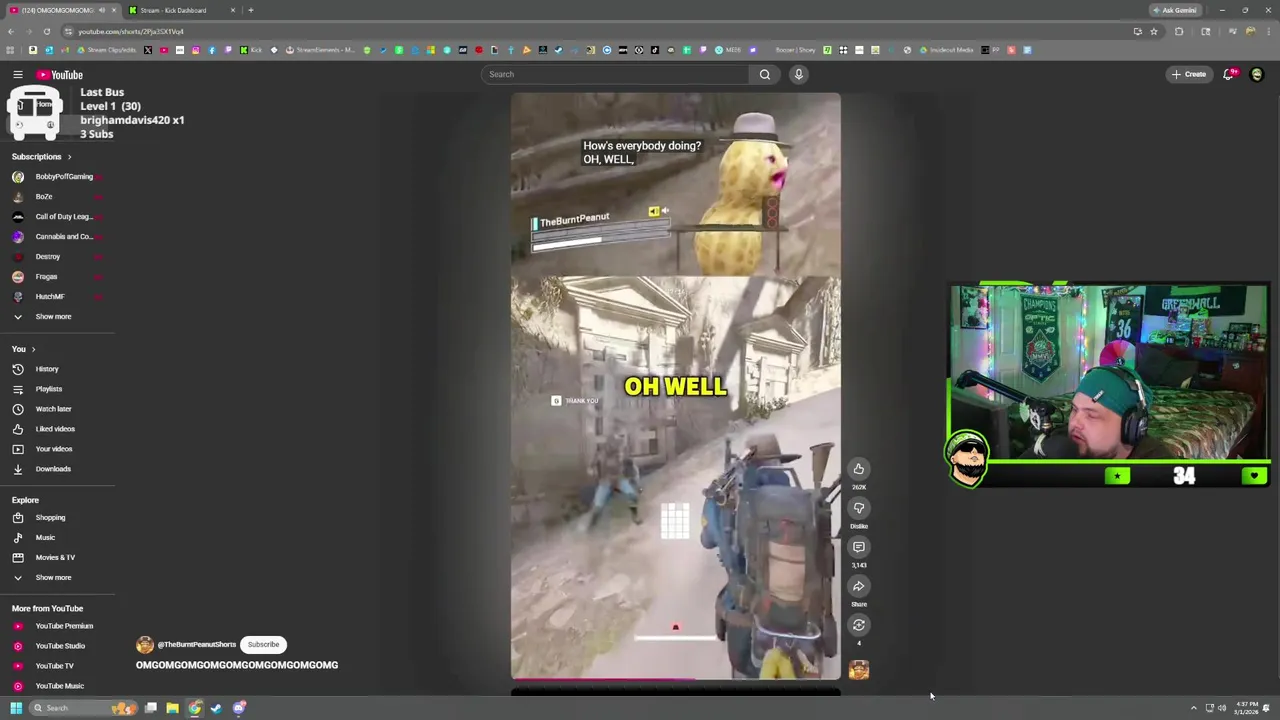Viewport: 1280px width, 720px height.
Task: Mute the YouTube tab audio icon
Action: click(101, 10)
